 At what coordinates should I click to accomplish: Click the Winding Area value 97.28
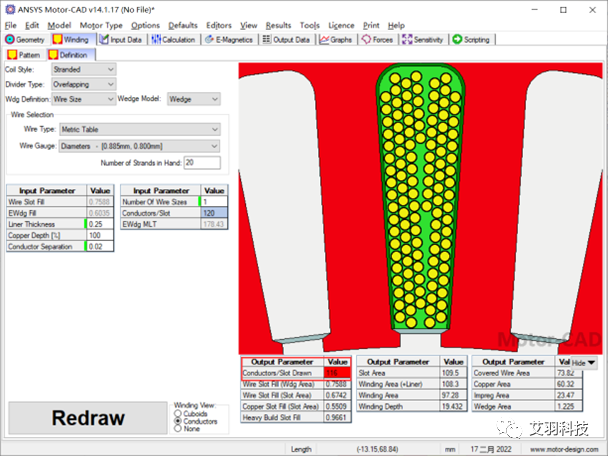(453, 396)
